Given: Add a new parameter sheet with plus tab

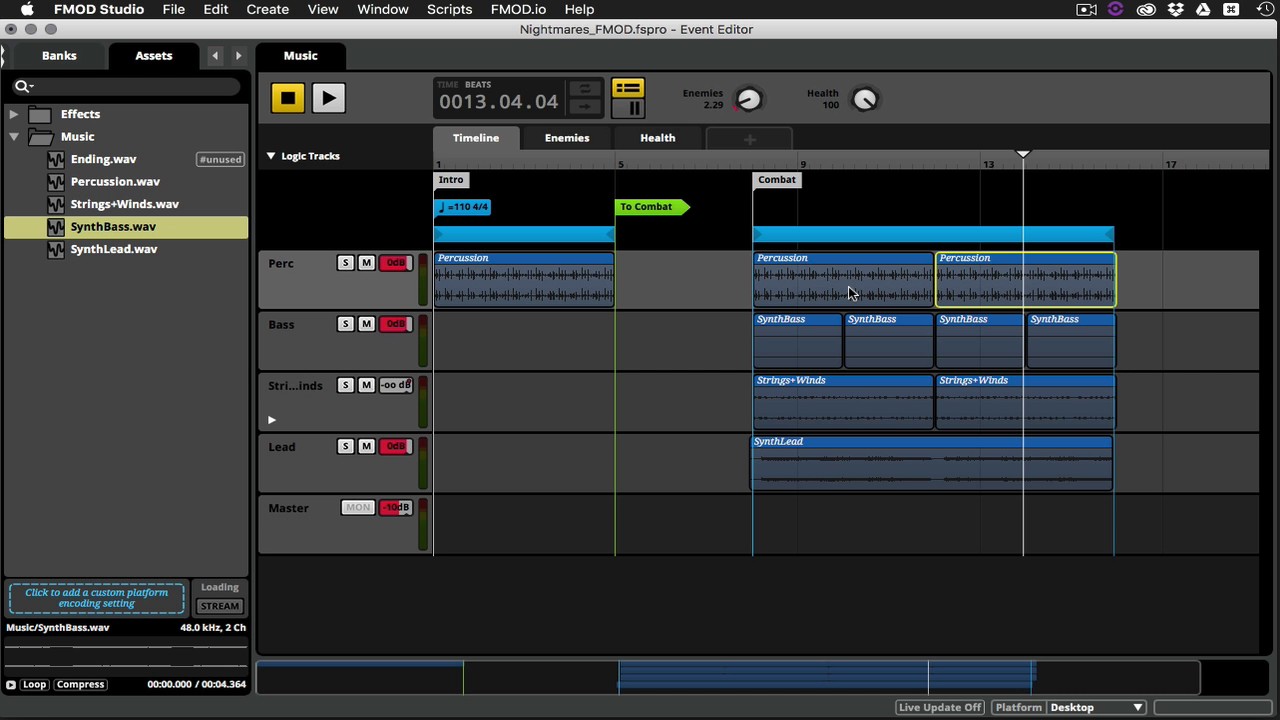Looking at the screenshot, I should coord(749,138).
